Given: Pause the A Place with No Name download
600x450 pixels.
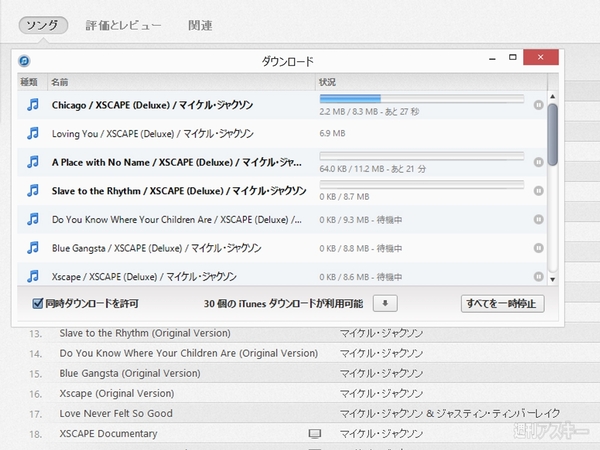Looking at the screenshot, I should tap(538, 162).
